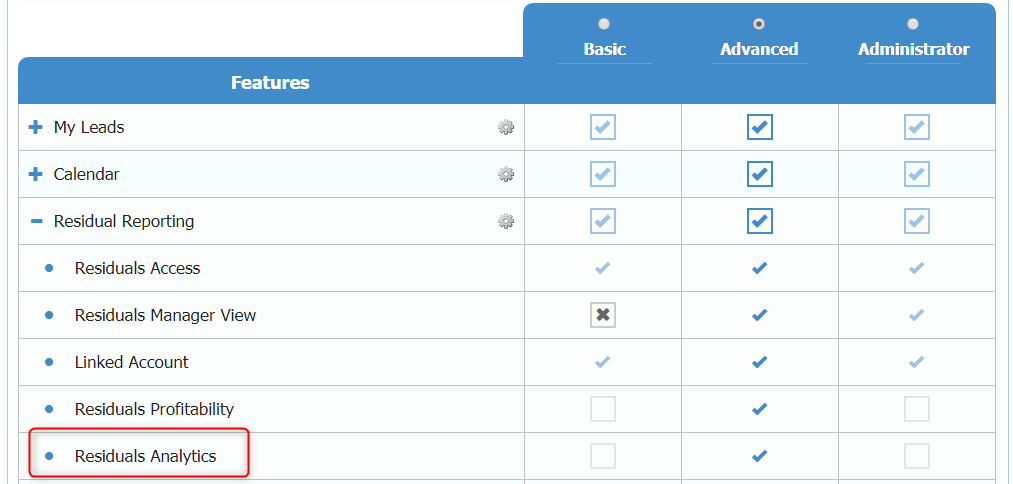Image resolution: width=1013 pixels, height=484 pixels.
Task: Click the Basic column header label
Action: (x=604, y=49)
